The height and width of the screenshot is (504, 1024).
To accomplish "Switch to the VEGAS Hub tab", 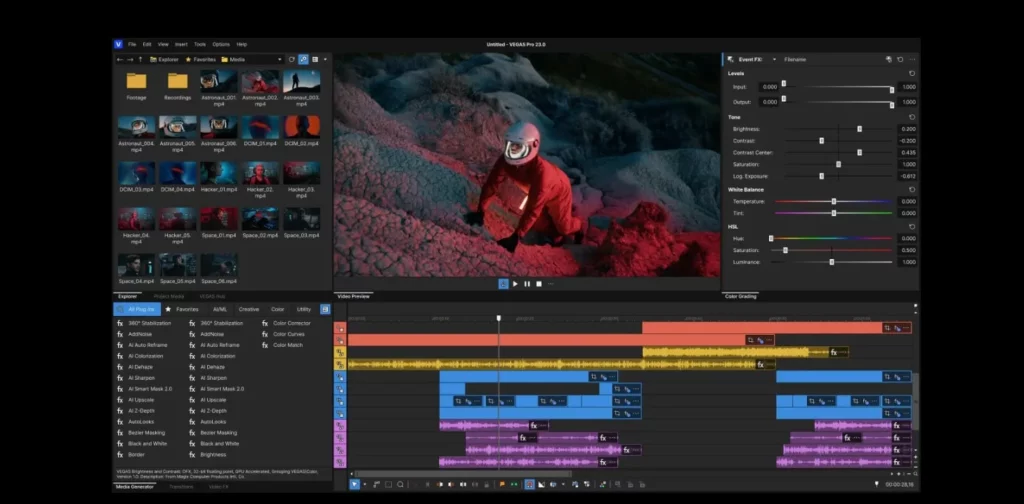I will (x=212, y=296).
